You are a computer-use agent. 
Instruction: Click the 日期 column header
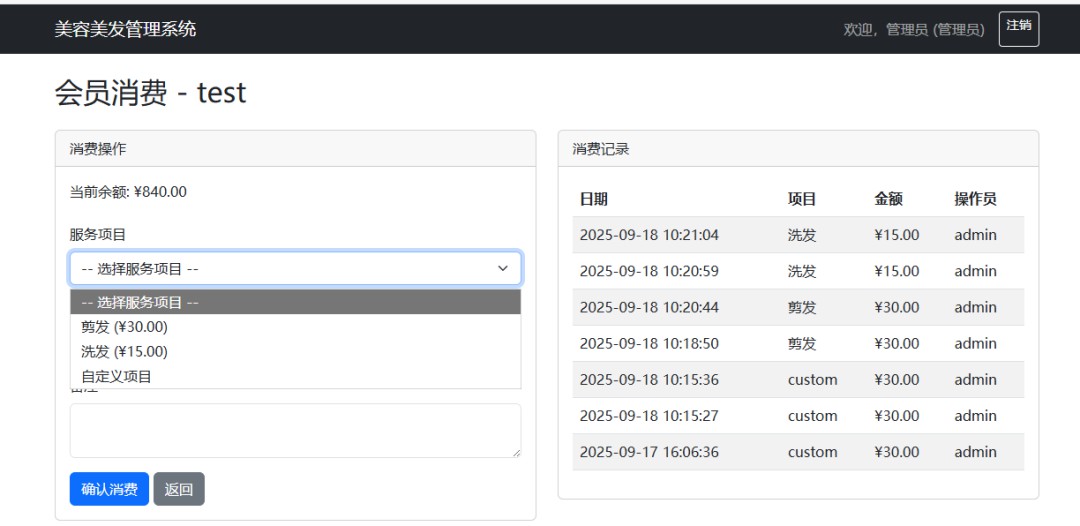click(594, 199)
